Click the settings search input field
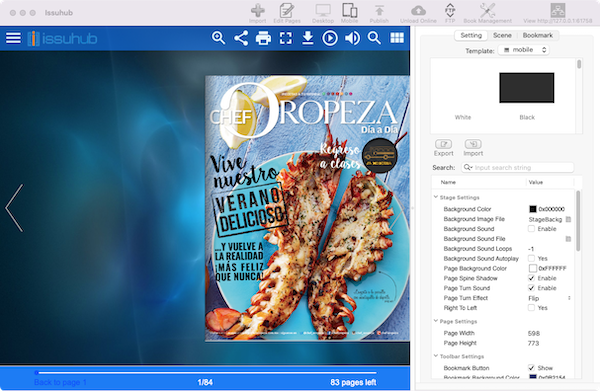Viewport: 600px width, 391px height. pyautogui.click(x=518, y=168)
